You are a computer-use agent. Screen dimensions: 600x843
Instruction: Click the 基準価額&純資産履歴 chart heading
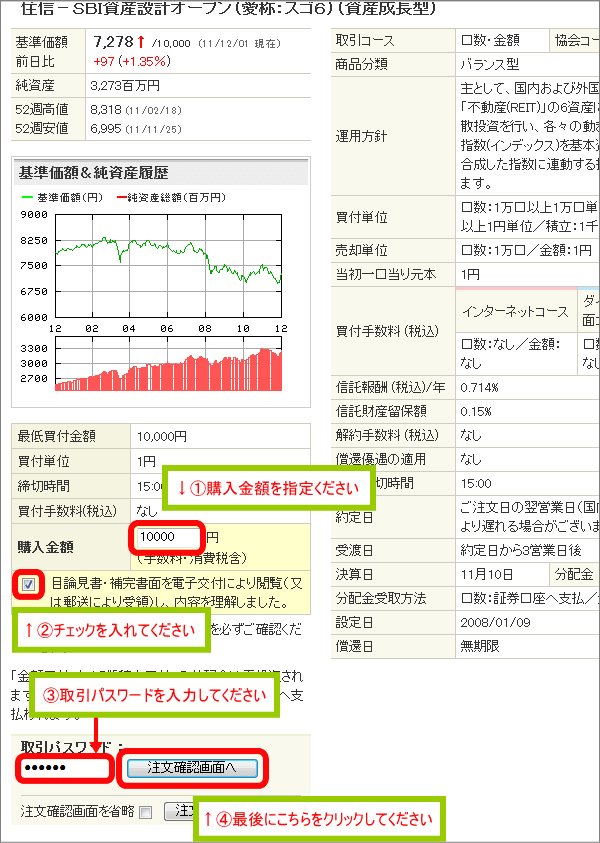tap(93, 173)
